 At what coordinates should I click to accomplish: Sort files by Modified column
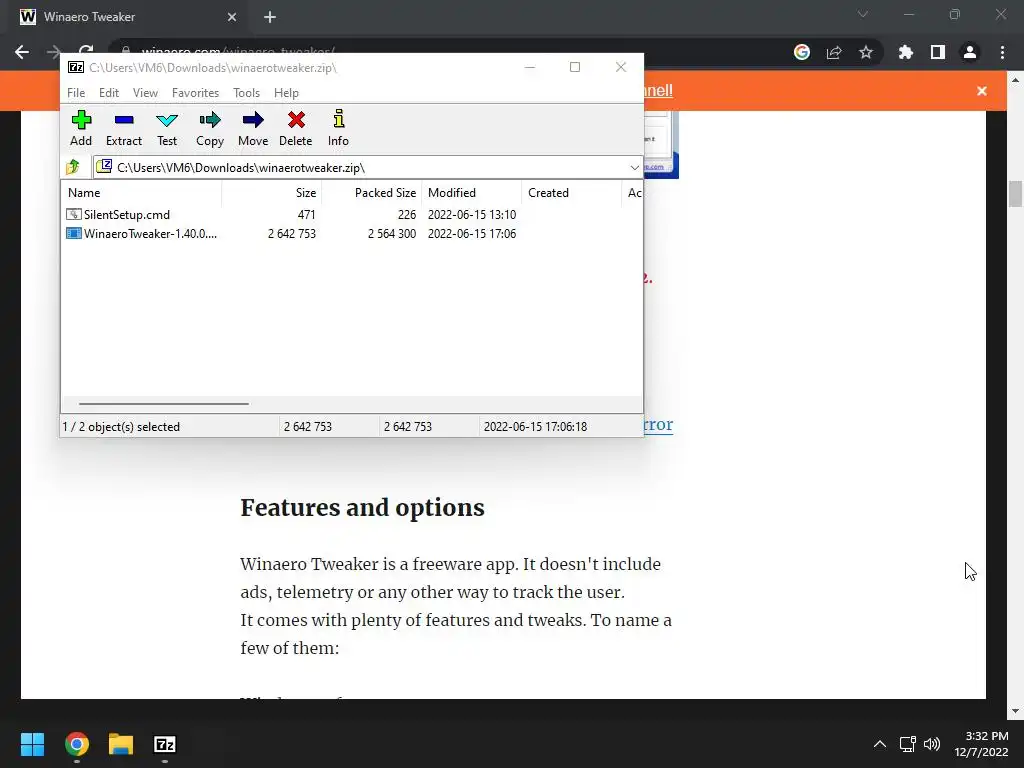(x=472, y=193)
